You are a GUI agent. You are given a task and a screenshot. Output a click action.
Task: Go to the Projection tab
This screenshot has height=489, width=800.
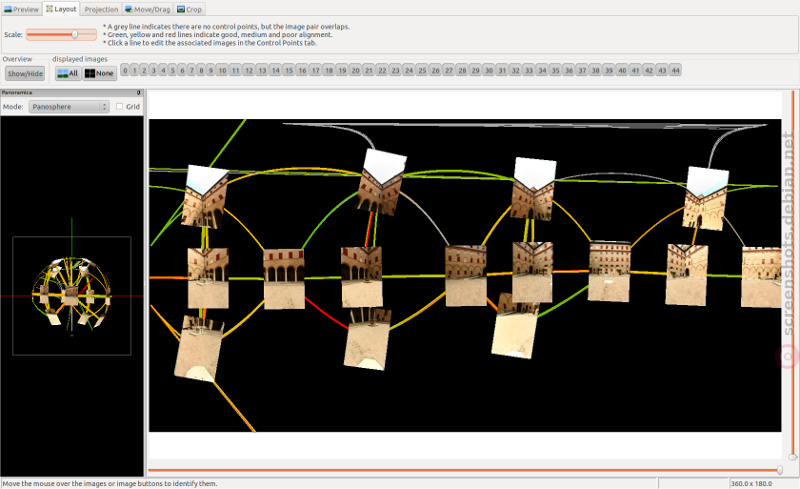click(x=101, y=9)
